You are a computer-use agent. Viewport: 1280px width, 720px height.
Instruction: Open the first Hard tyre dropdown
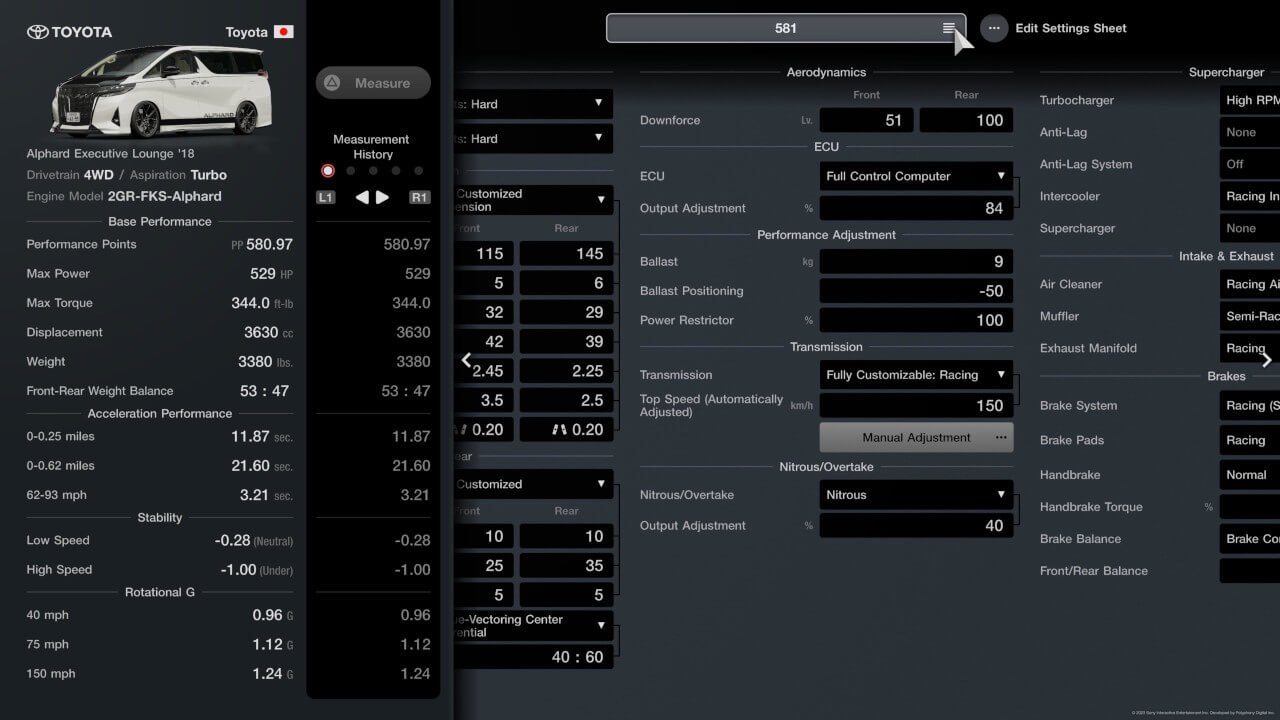click(x=534, y=104)
